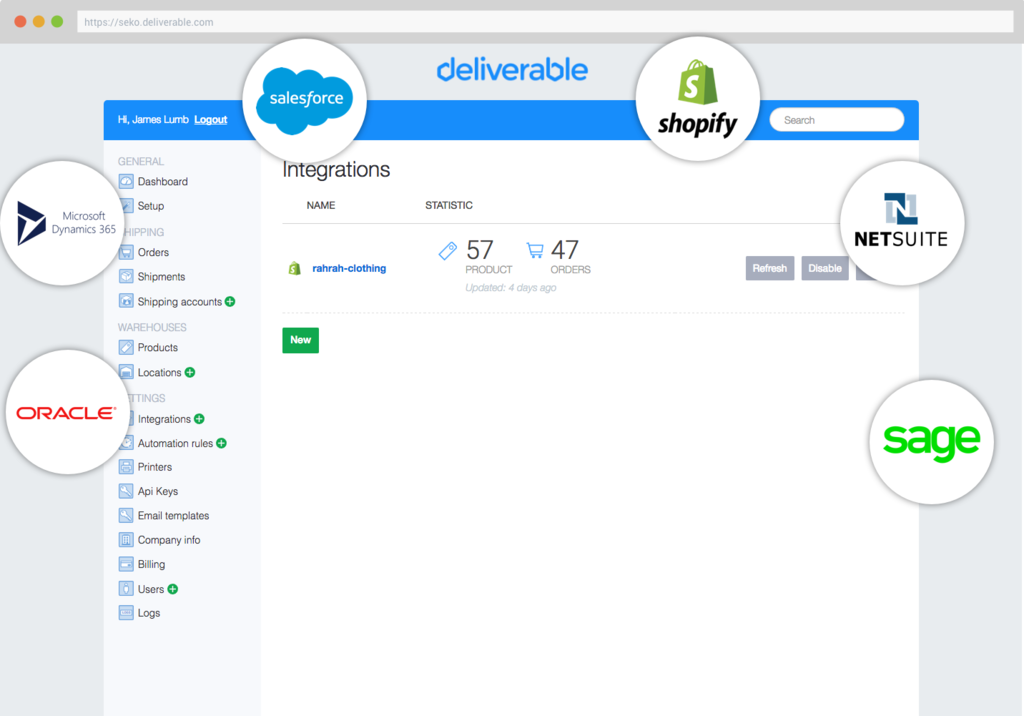The width and height of the screenshot is (1024, 716).
Task: Click the Disable button
Action: [825, 268]
